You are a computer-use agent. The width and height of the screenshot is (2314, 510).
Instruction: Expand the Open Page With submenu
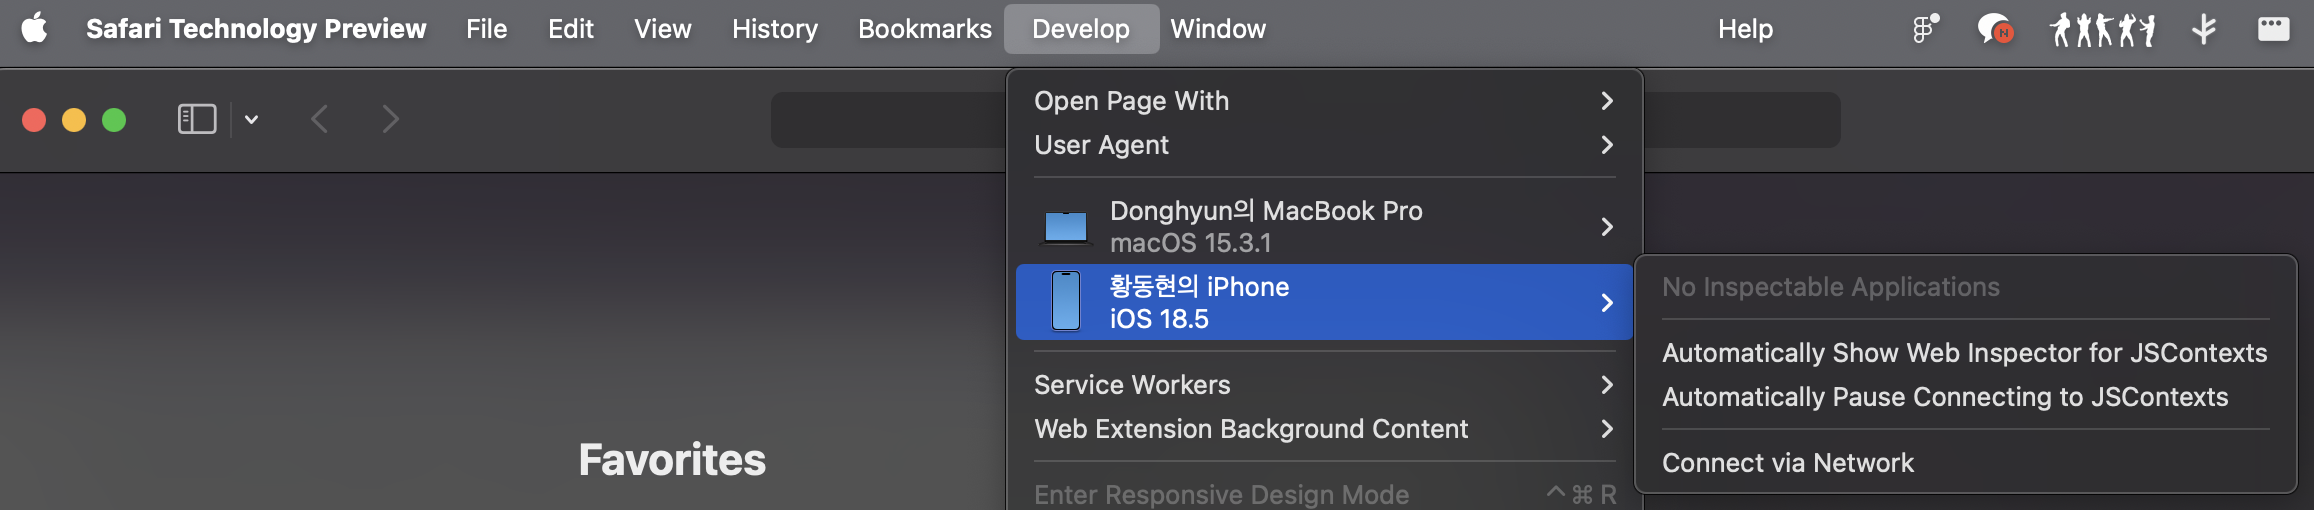tap(1324, 101)
